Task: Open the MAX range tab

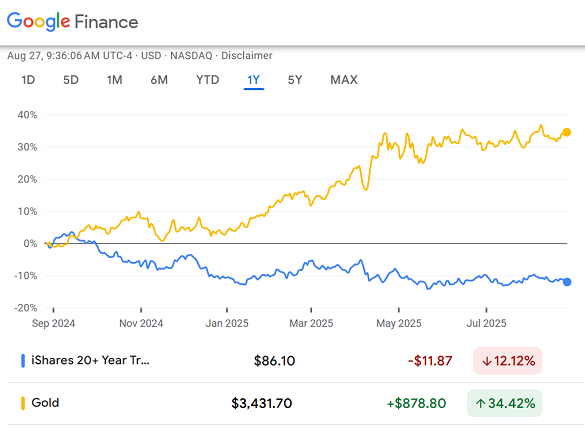Action: pyautogui.click(x=344, y=80)
